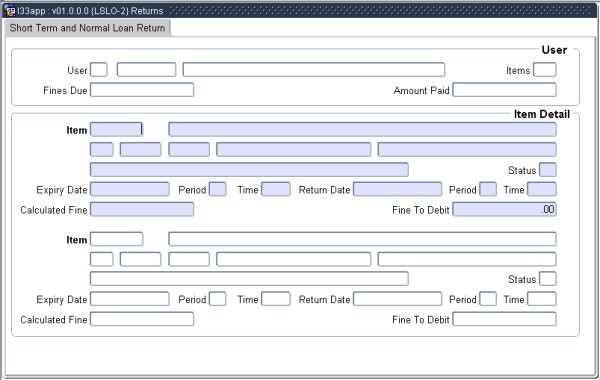This screenshot has height=380, width=600.
Task: Click the white Status field of second item
Action: [x=548, y=279]
